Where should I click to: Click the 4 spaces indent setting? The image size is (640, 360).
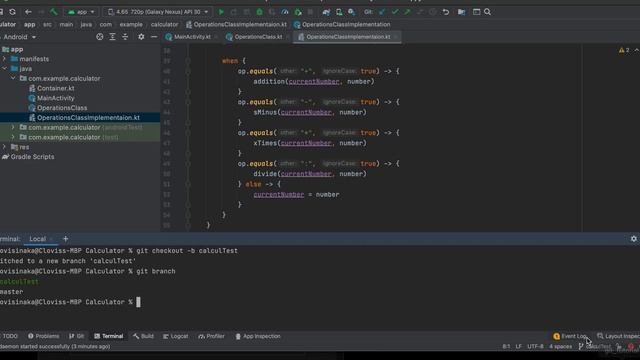560,347
